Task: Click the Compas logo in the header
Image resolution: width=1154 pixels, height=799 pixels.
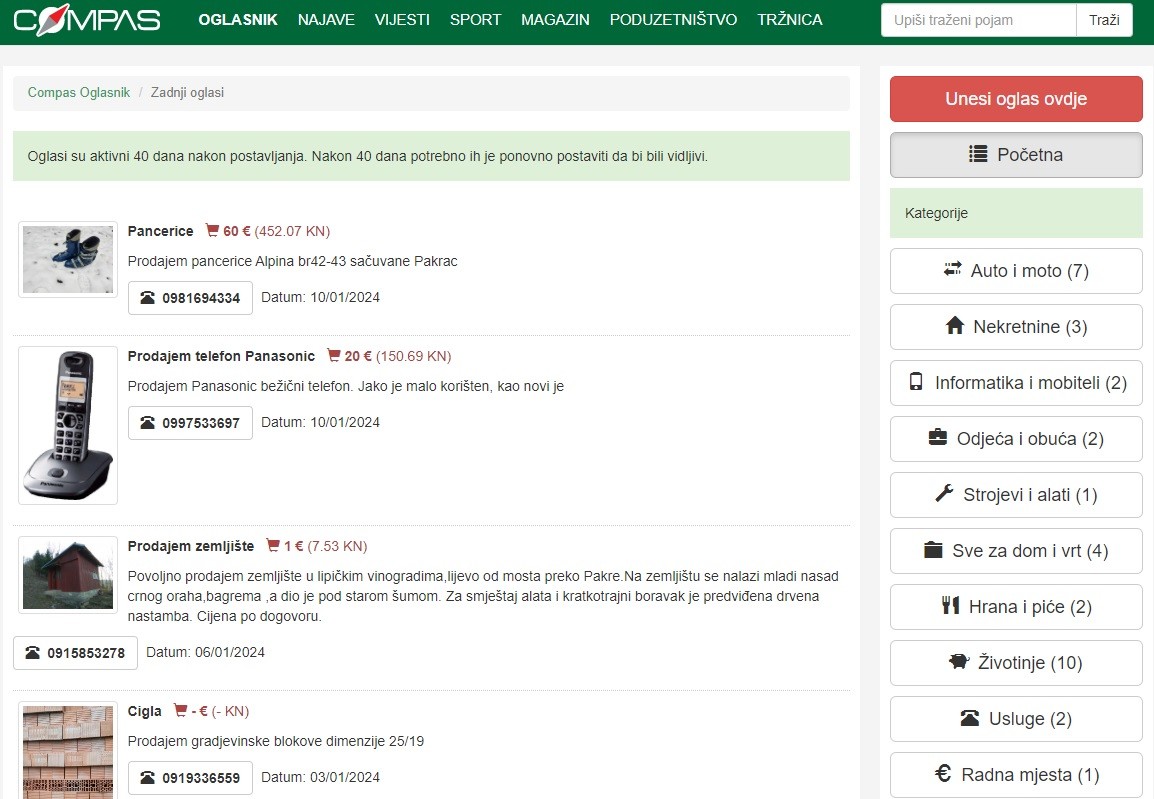Action: 87,21
